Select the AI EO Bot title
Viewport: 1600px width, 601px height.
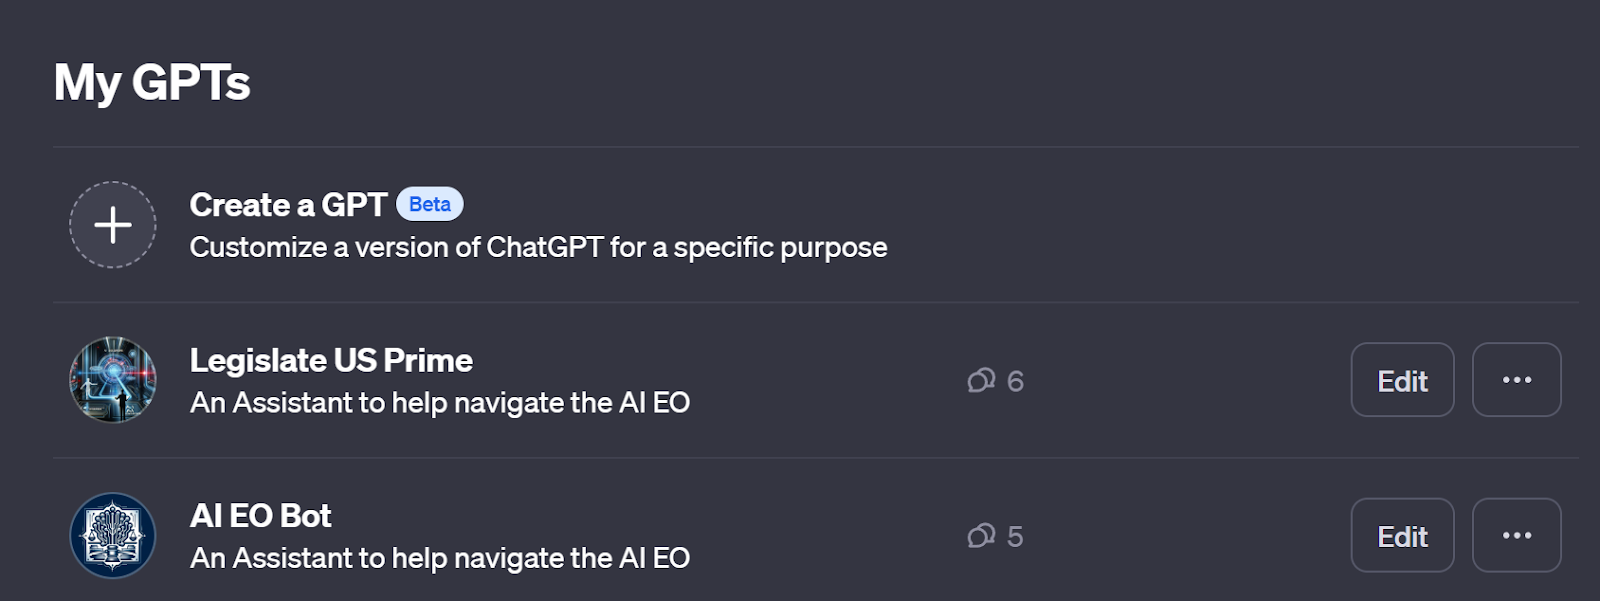click(x=260, y=516)
